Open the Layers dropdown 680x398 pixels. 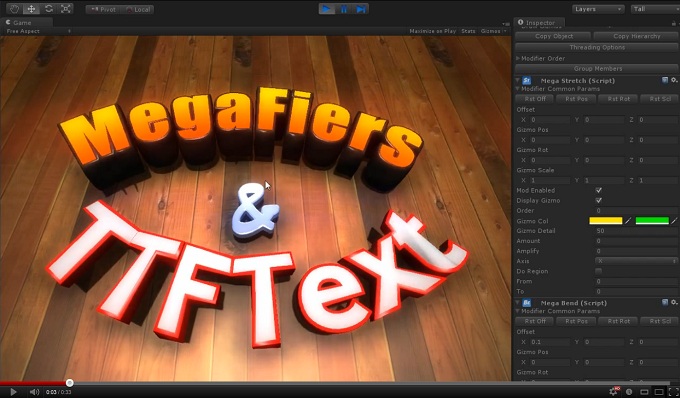[x=598, y=9]
